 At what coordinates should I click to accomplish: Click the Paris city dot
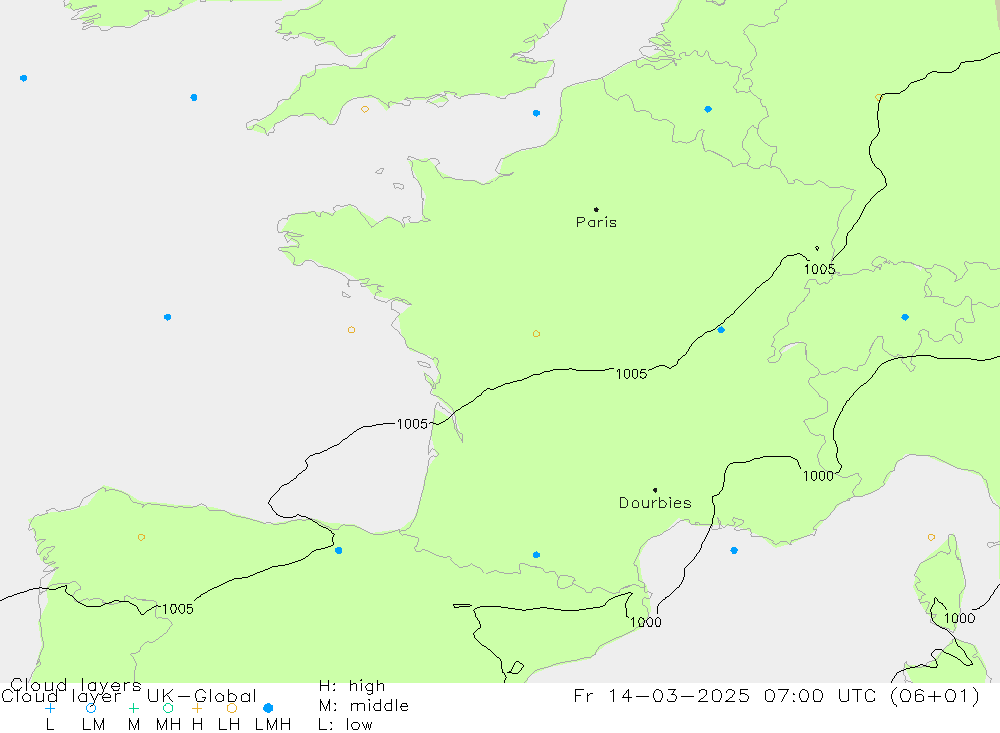click(x=596, y=209)
